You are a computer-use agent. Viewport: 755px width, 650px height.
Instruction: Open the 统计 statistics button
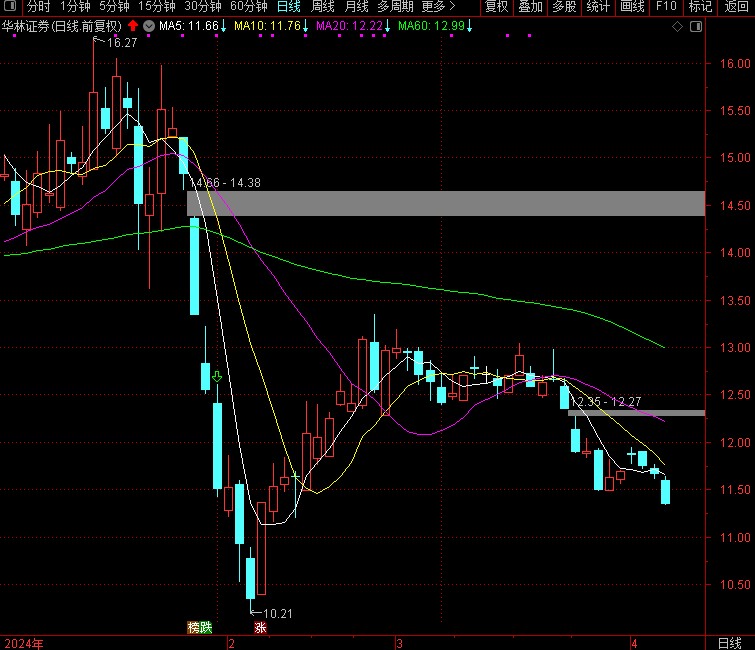[x=599, y=6]
